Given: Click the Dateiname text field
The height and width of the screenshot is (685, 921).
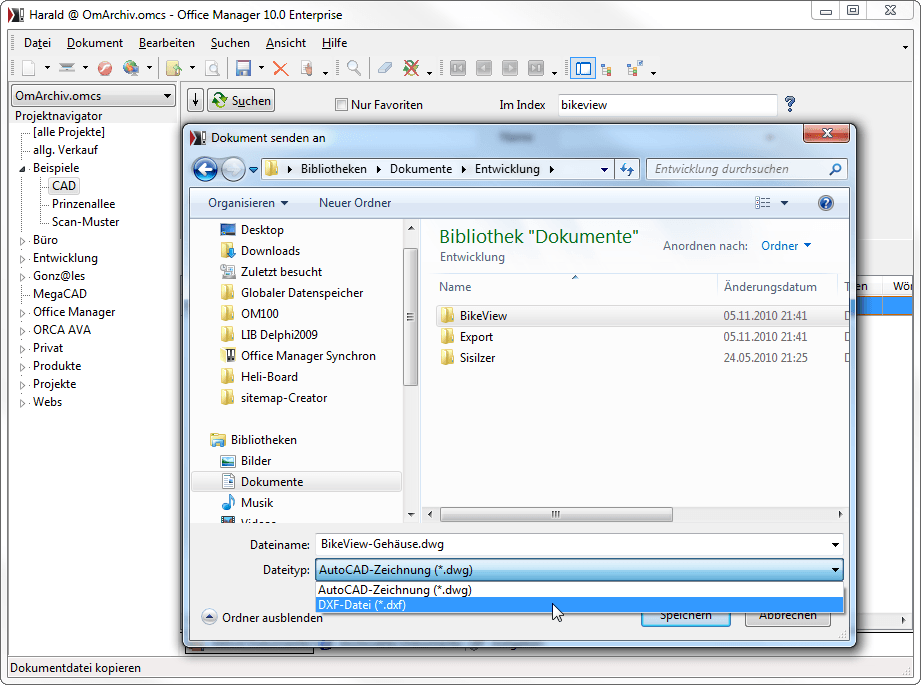Looking at the screenshot, I should pos(572,545).
